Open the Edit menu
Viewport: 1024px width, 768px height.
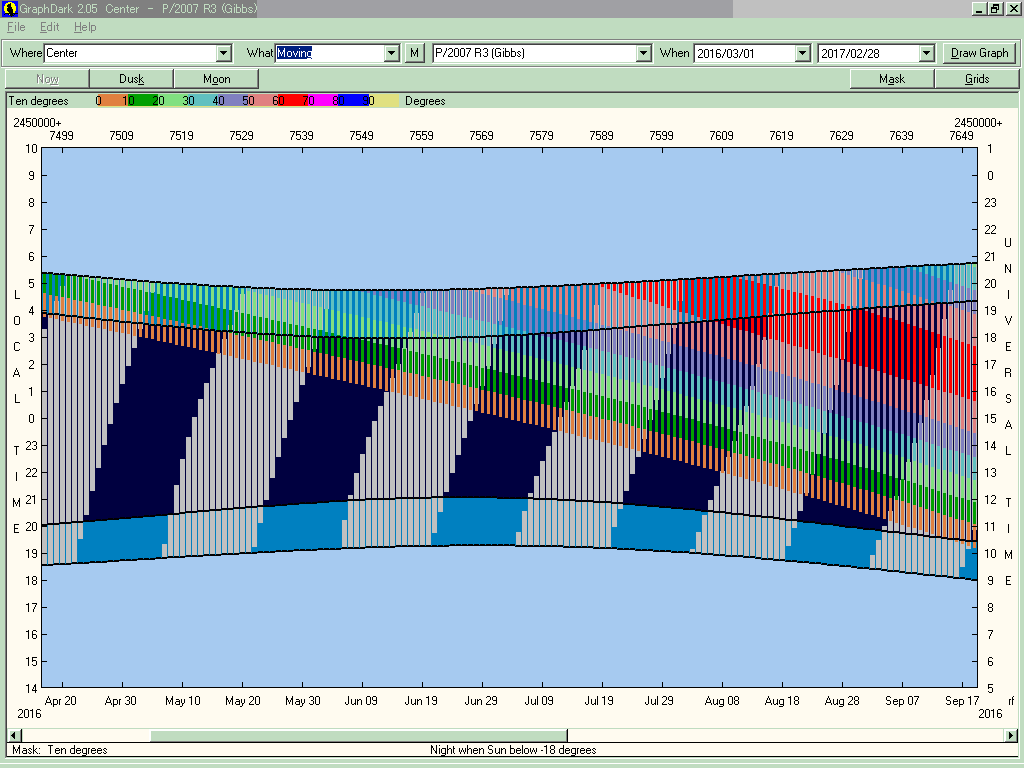(50, 27)
